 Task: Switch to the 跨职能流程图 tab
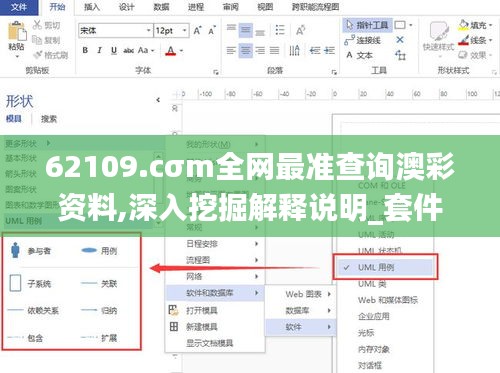click(315, 7)
